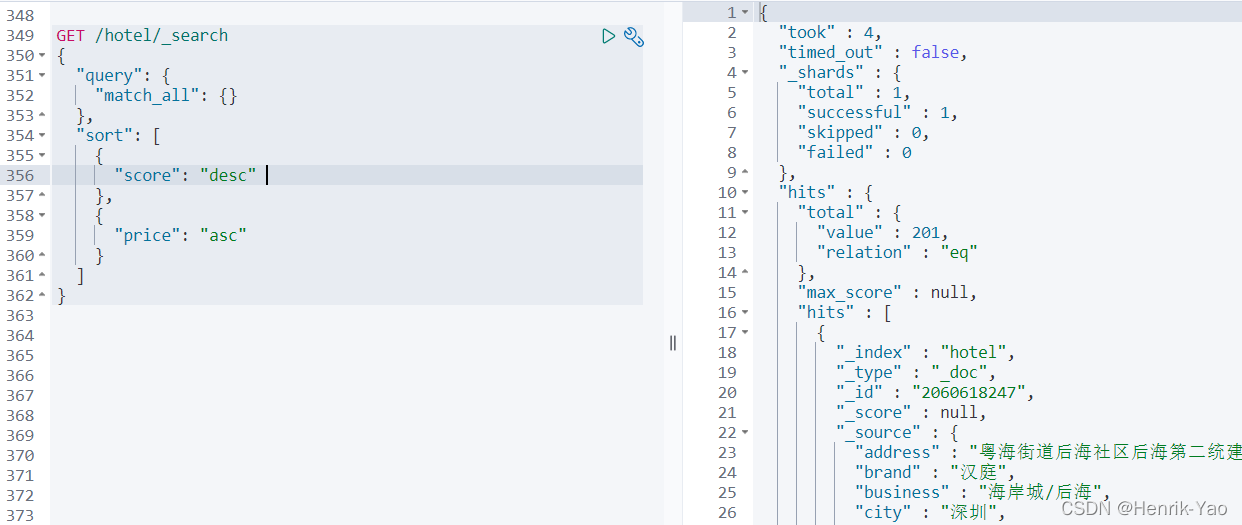Click the "brand" : "汉庭" line
This screenshot has width=1242, height=525.
pyautogui.click(x=934, y=472)
